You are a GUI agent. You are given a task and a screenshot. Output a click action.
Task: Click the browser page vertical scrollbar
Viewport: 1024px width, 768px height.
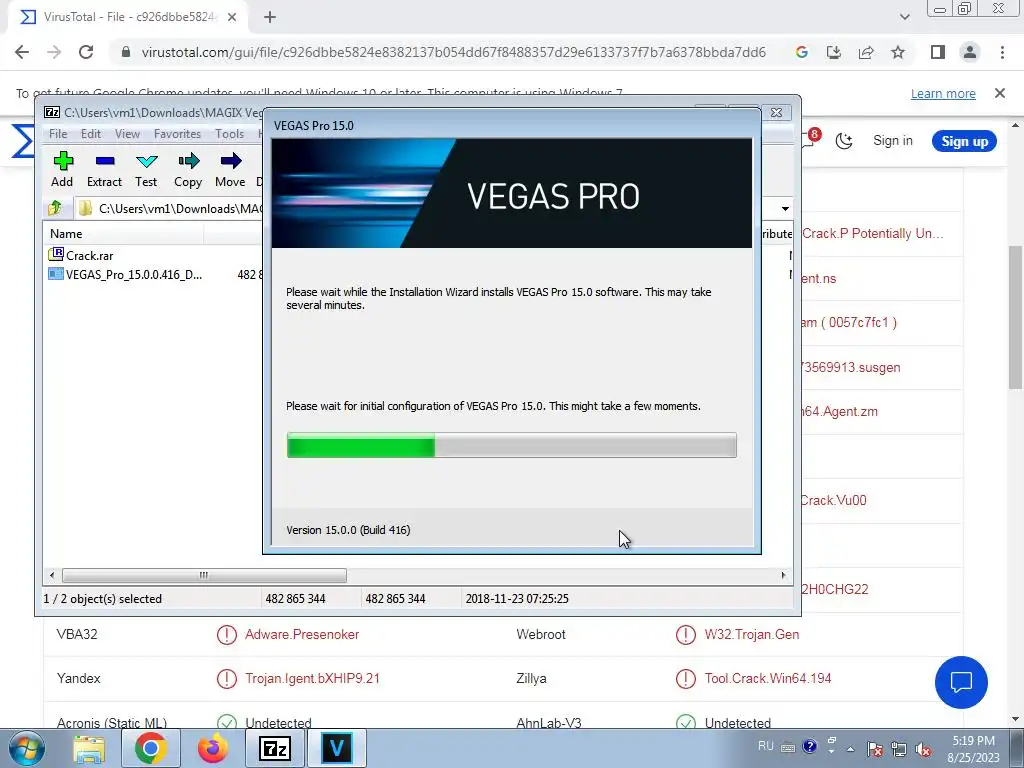(1016, 317)
